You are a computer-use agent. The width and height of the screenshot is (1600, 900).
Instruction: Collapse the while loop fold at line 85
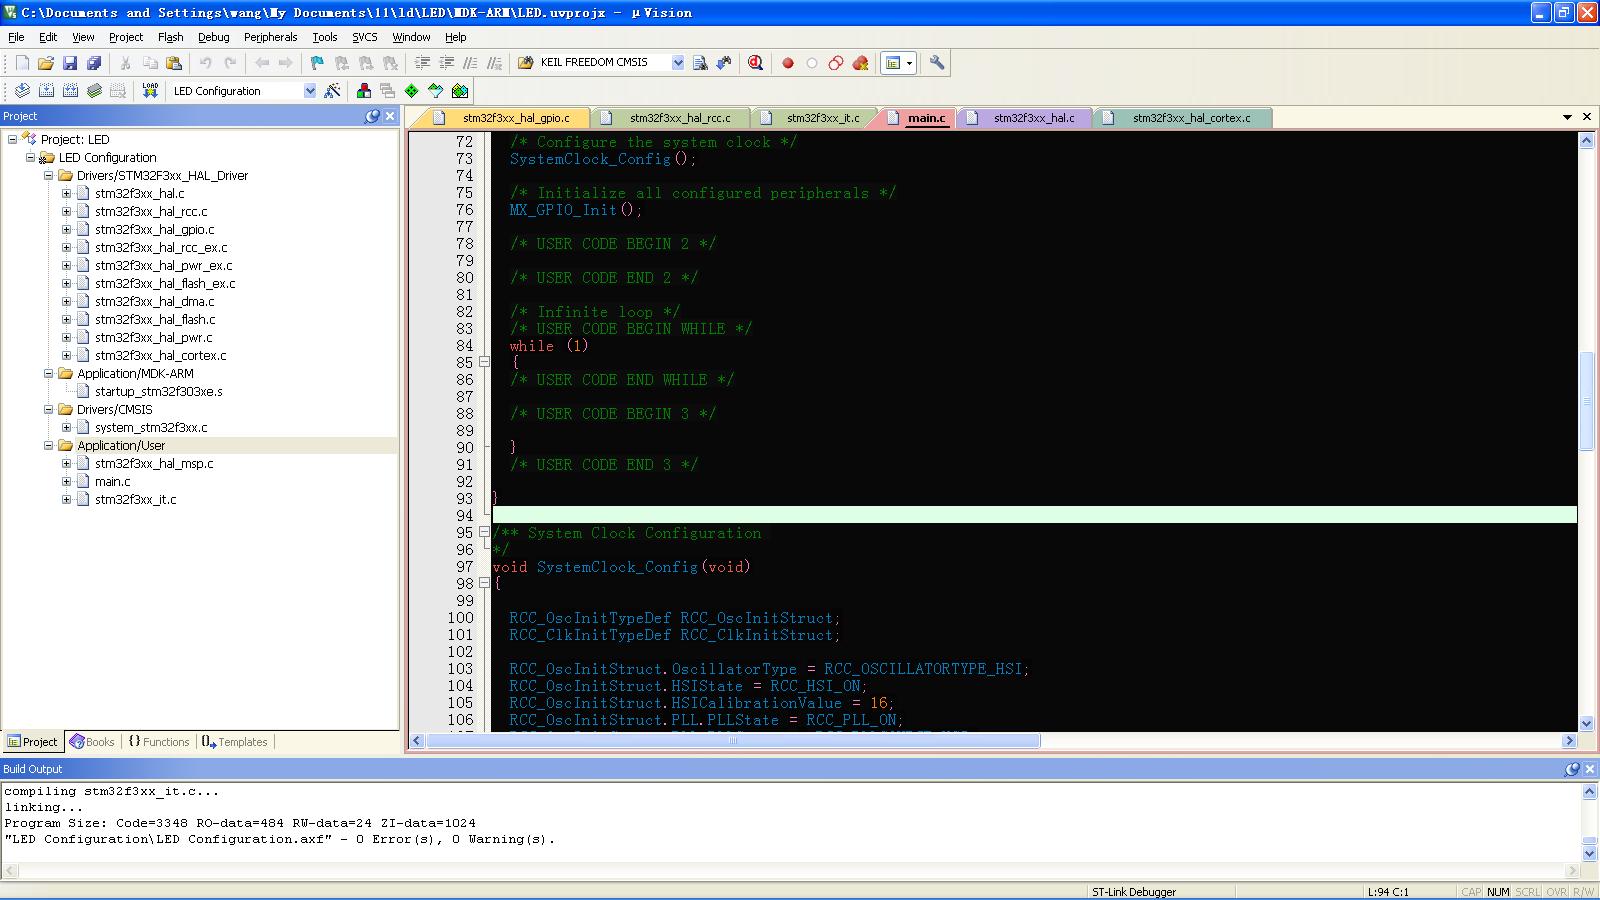click(484, 362)
